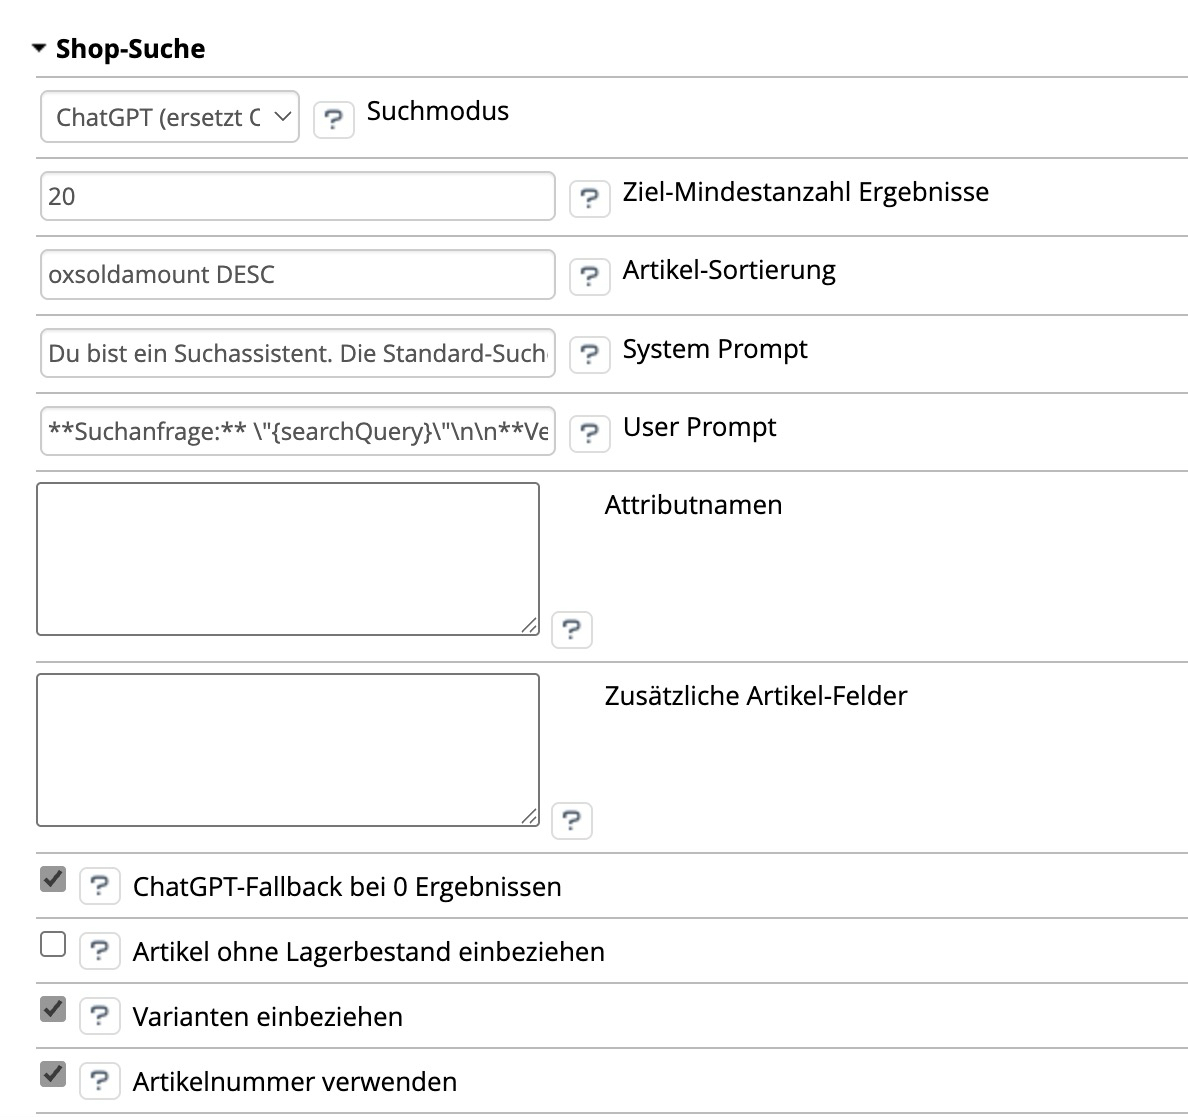
Task: Open help for Ziel-Mindestanzahl Ergebnisse
Action: tap(590, 199)
